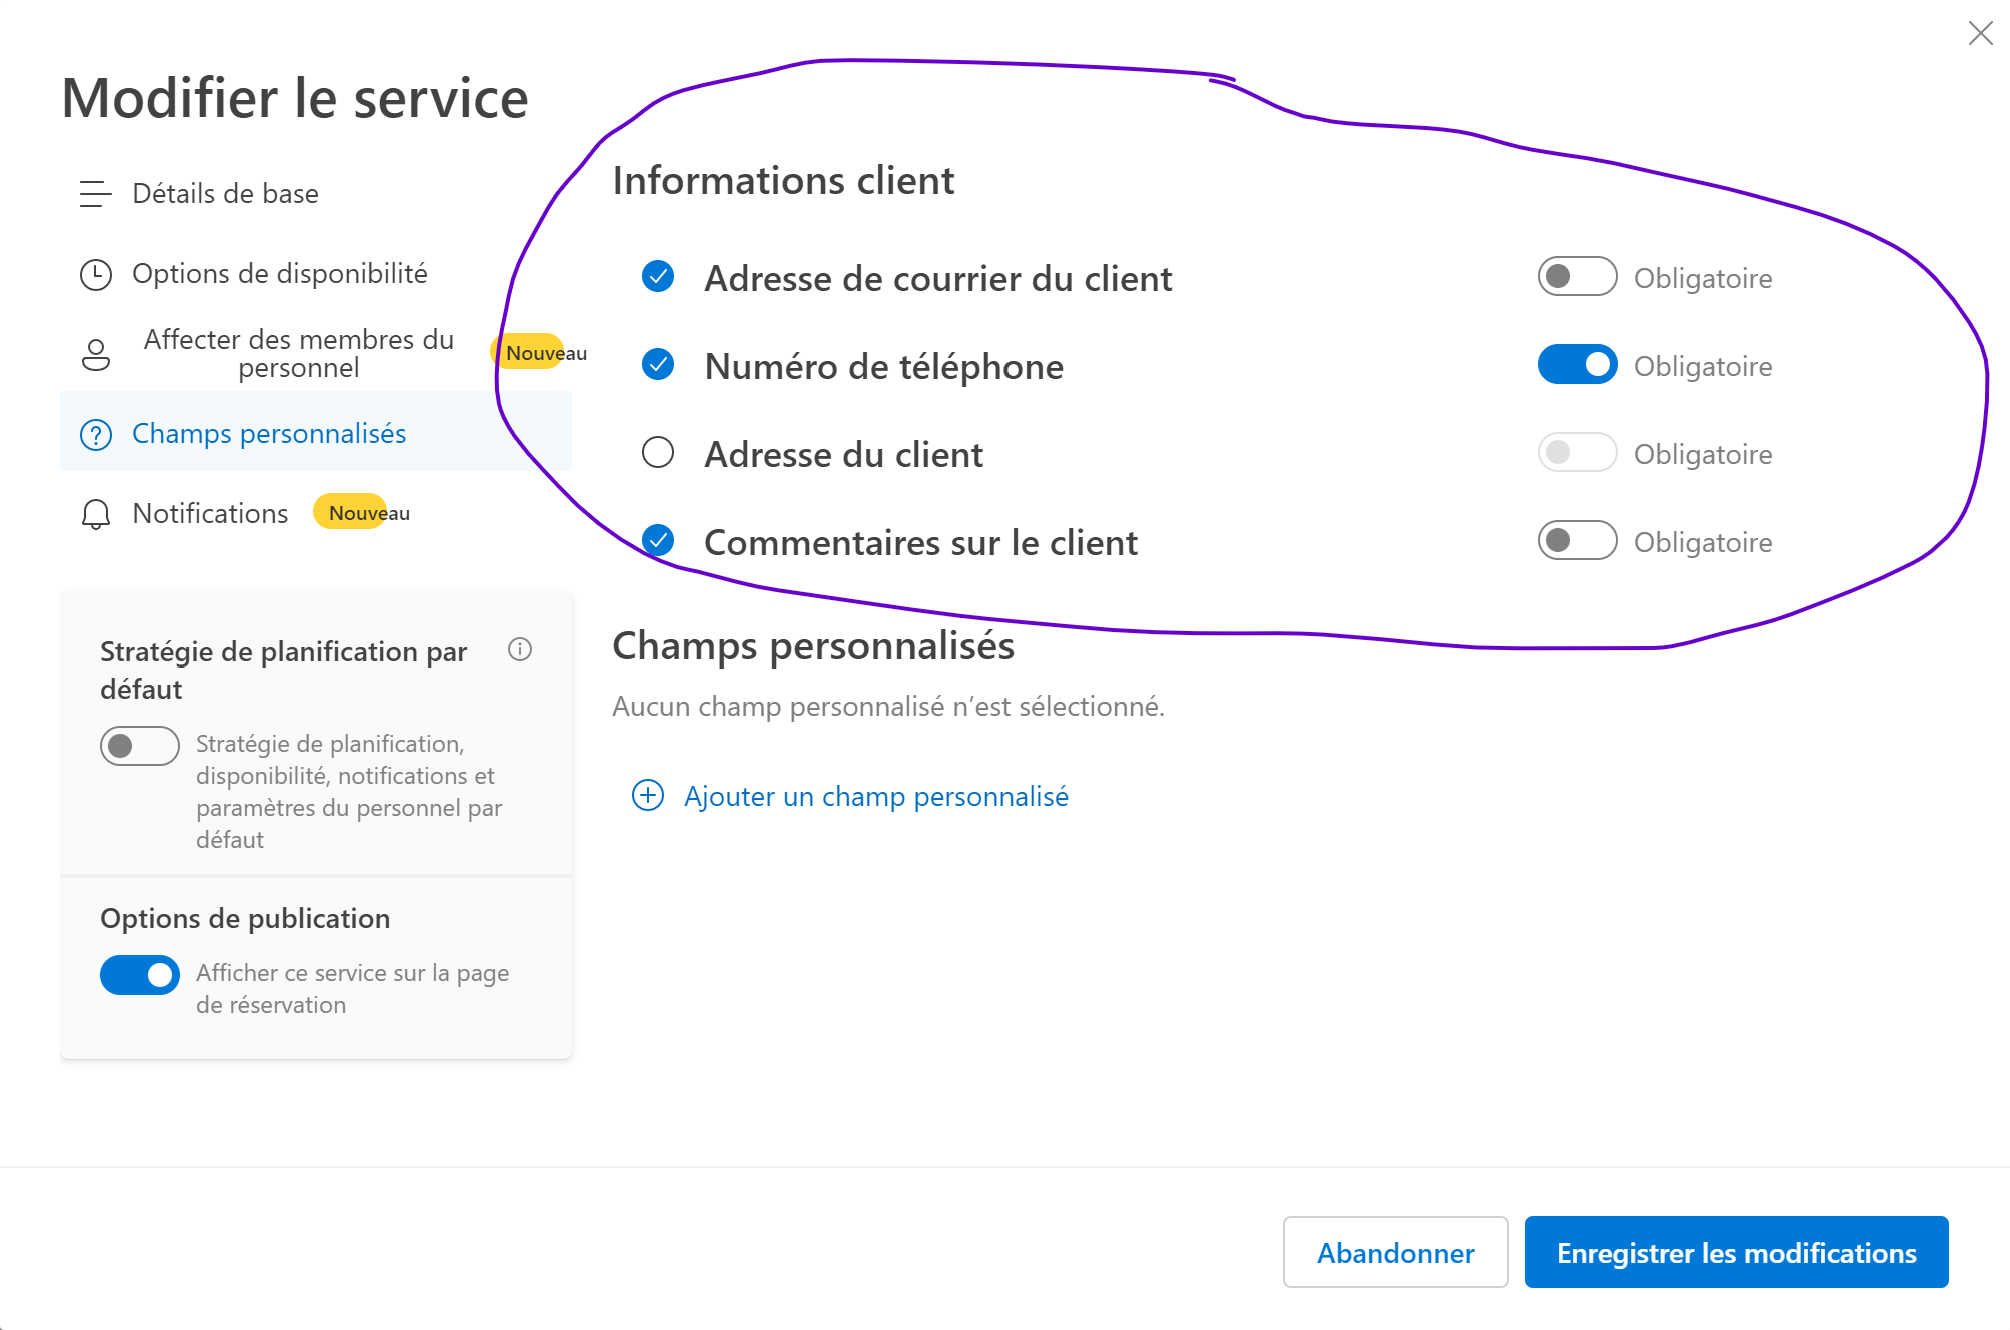Click the bell icon for Notifications
The width and height of the screenshot is (2010, 1330).
tap(96, 514)
